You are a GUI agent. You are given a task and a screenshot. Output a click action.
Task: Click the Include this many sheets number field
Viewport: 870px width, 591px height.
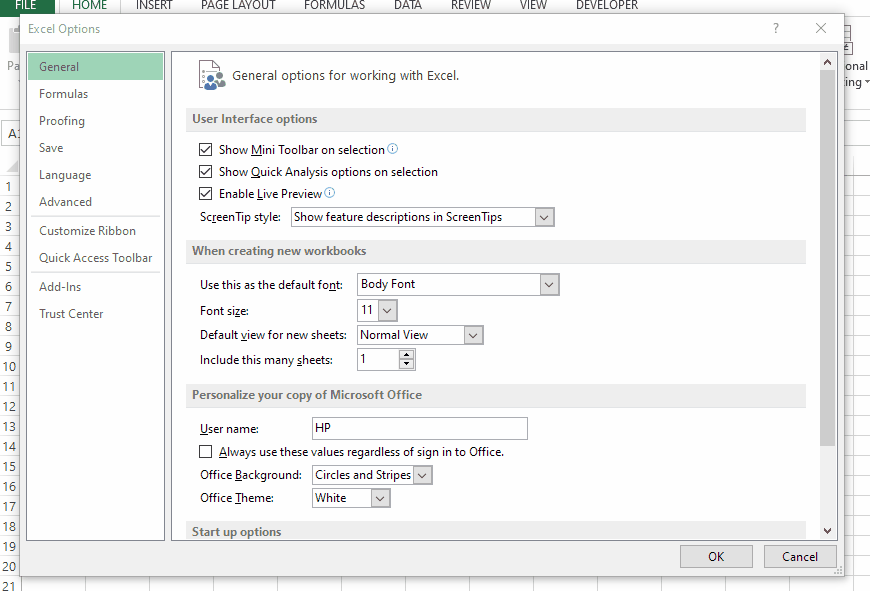tap(378, 360)
